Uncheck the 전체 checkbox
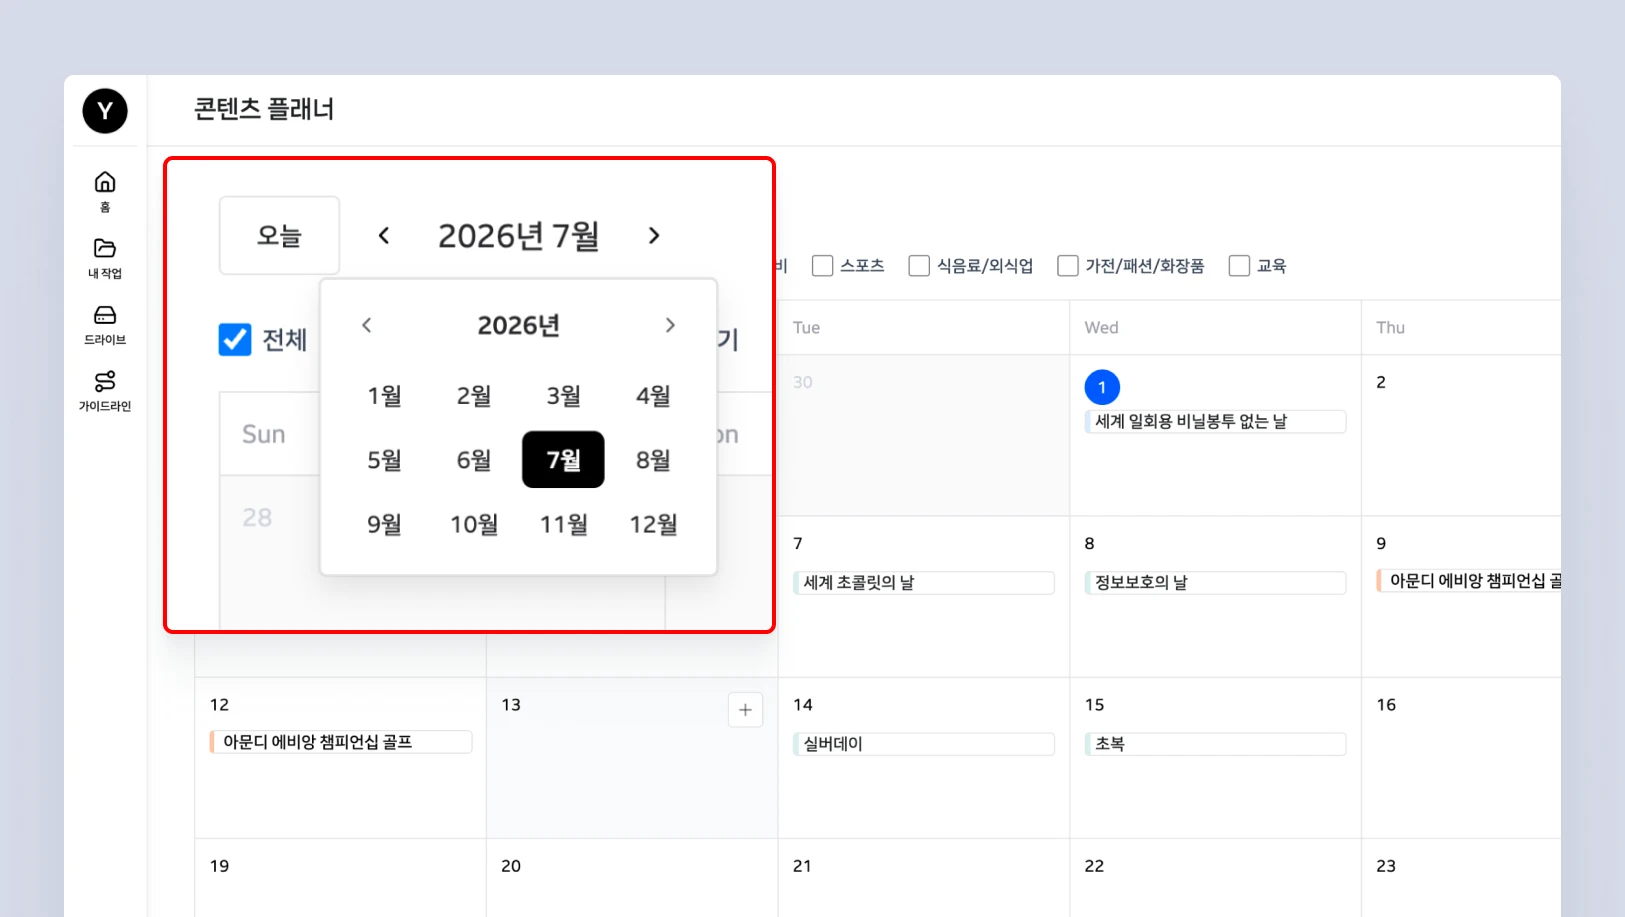Image resolution: width=1625 pixels, height=917 pixels. (235, 340)
